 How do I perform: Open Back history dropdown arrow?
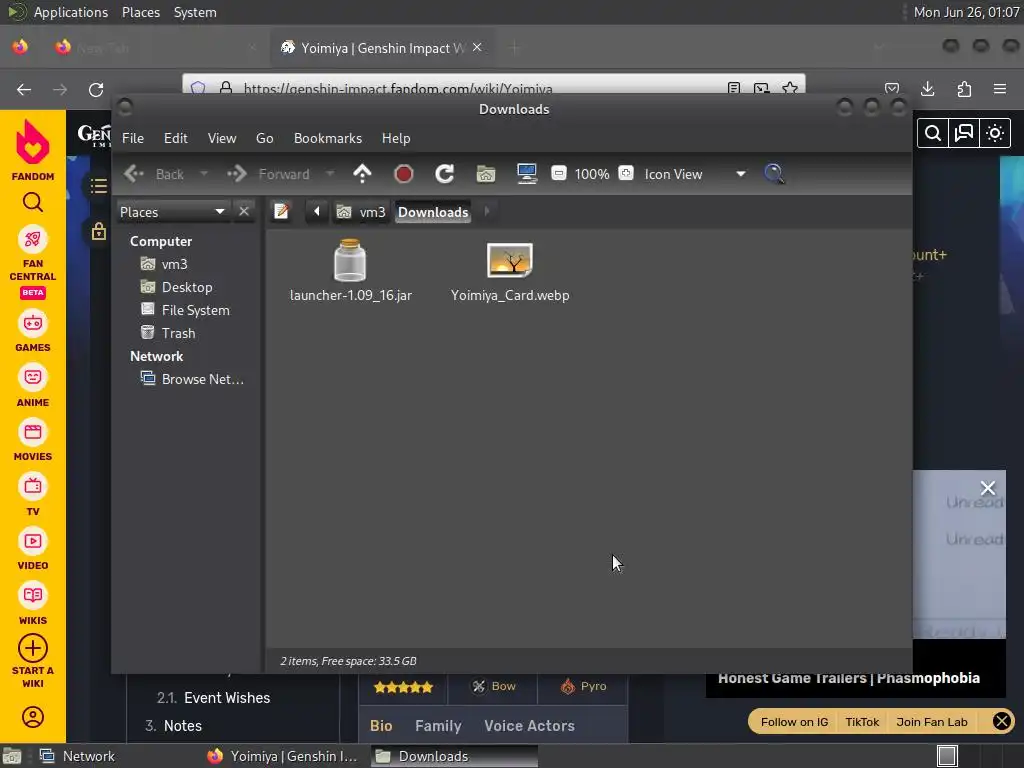pos(204,174)
